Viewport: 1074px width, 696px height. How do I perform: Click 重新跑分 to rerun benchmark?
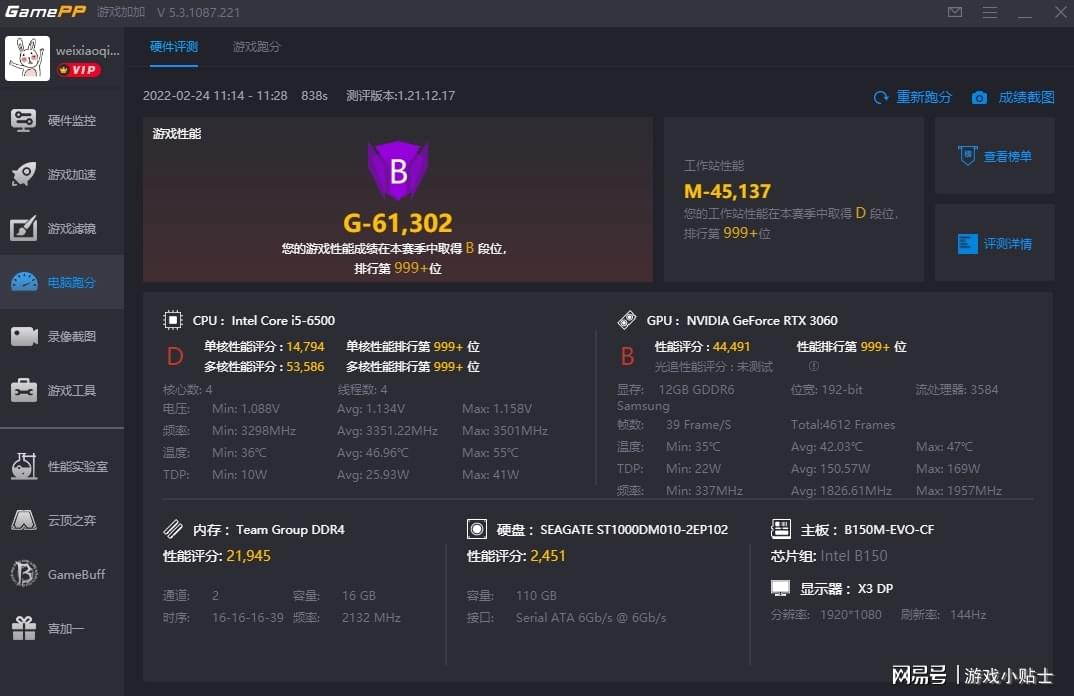tap(924, 97)
